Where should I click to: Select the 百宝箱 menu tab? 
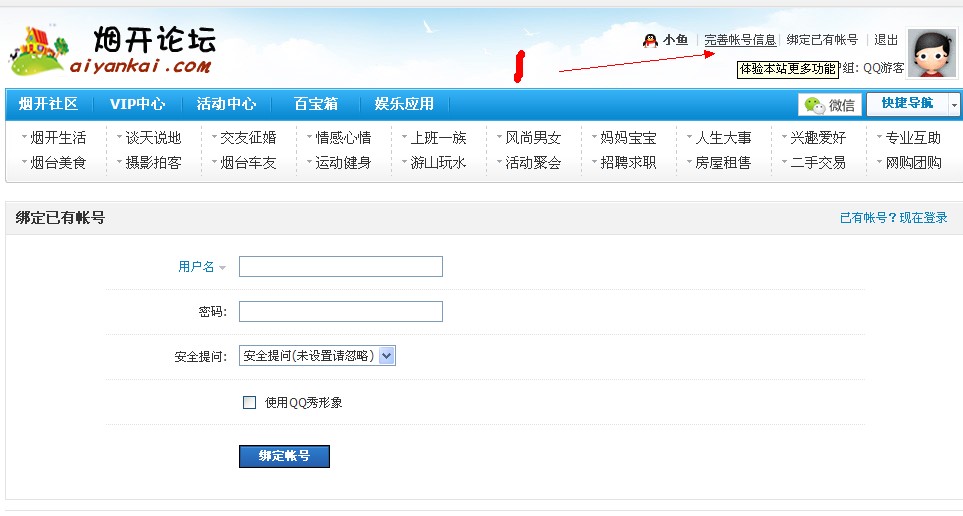click(316, 104)
